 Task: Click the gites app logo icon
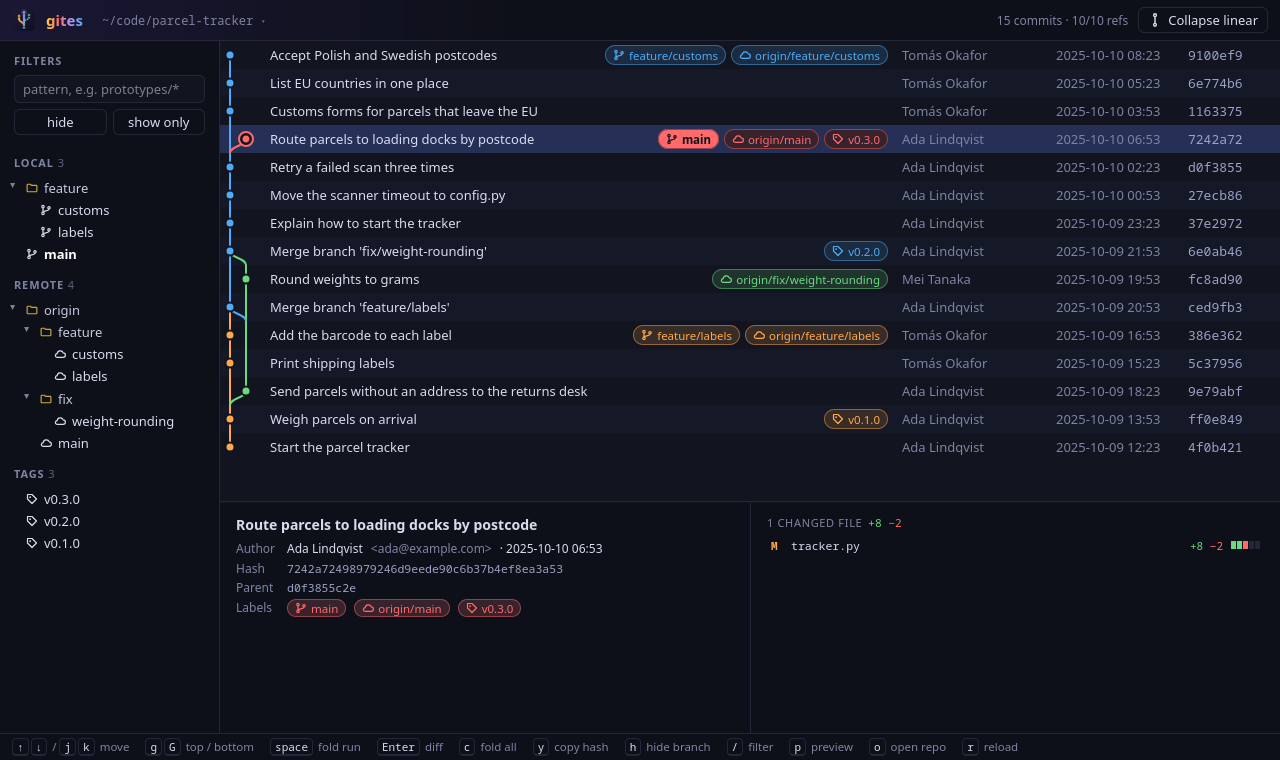(x=25, y=20)
